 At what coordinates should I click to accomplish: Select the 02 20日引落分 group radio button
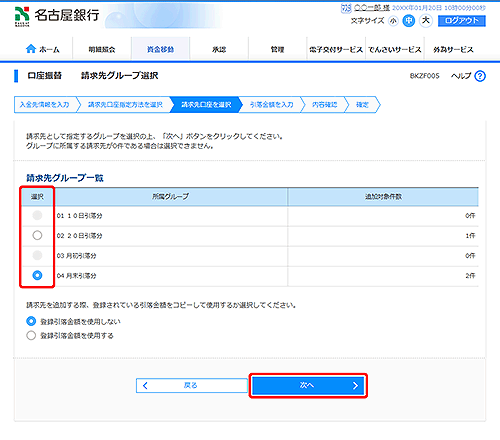click(37, 235)
